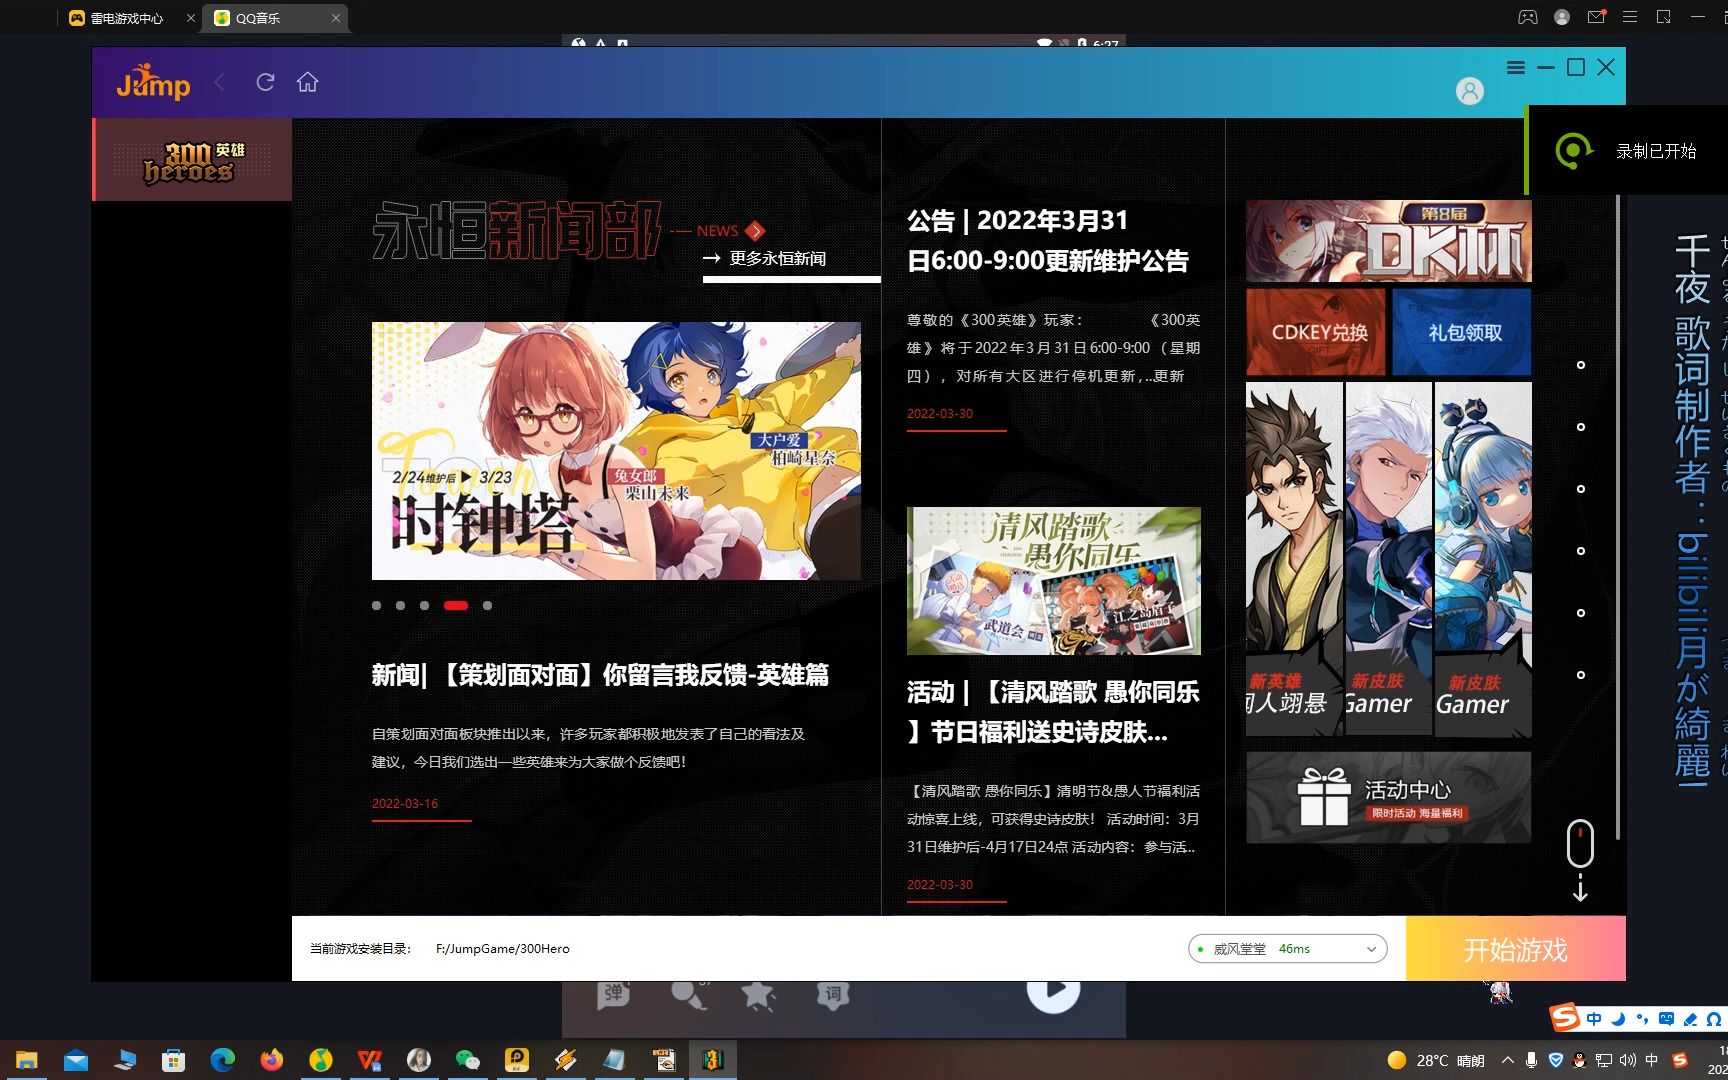The width and height of the screenshot is (1728, 1080).
Task: Refresh the Jump launcher page
Action: pyautogui.click(x=265, y=82)
